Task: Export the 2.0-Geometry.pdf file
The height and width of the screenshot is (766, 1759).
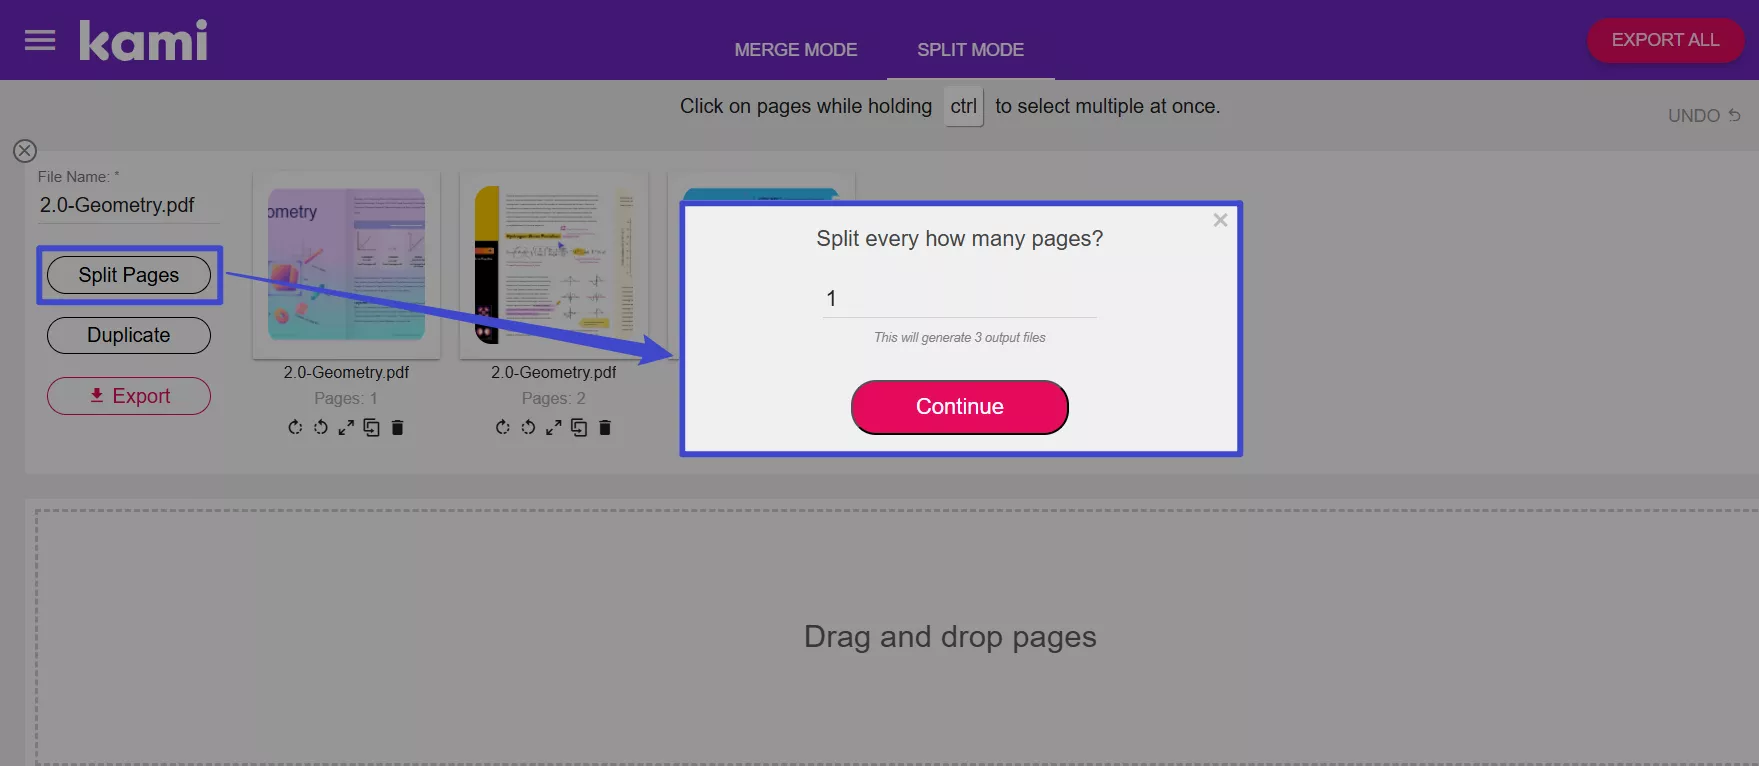Action: point(129,396)
